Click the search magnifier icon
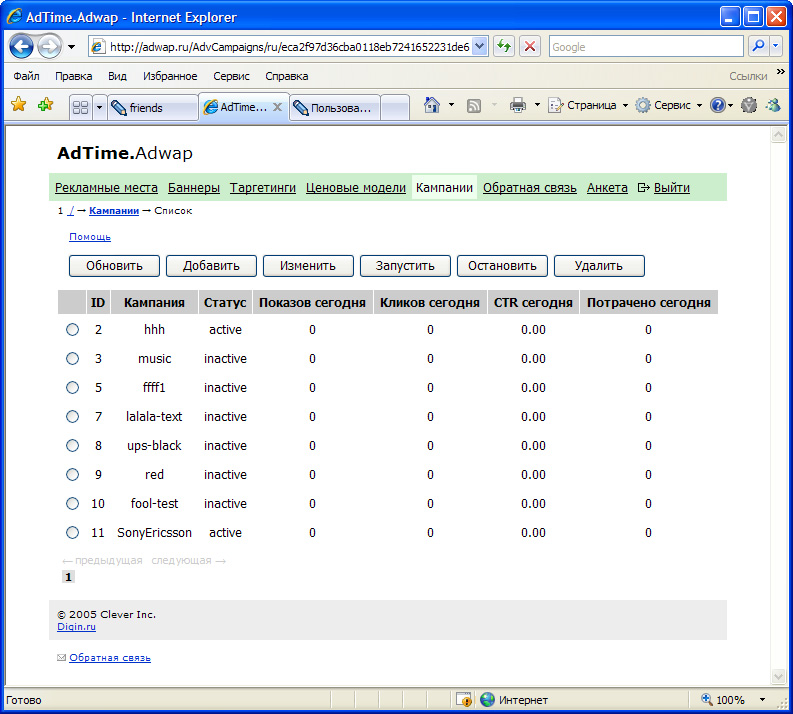793x714 pixels. point(758,46)
